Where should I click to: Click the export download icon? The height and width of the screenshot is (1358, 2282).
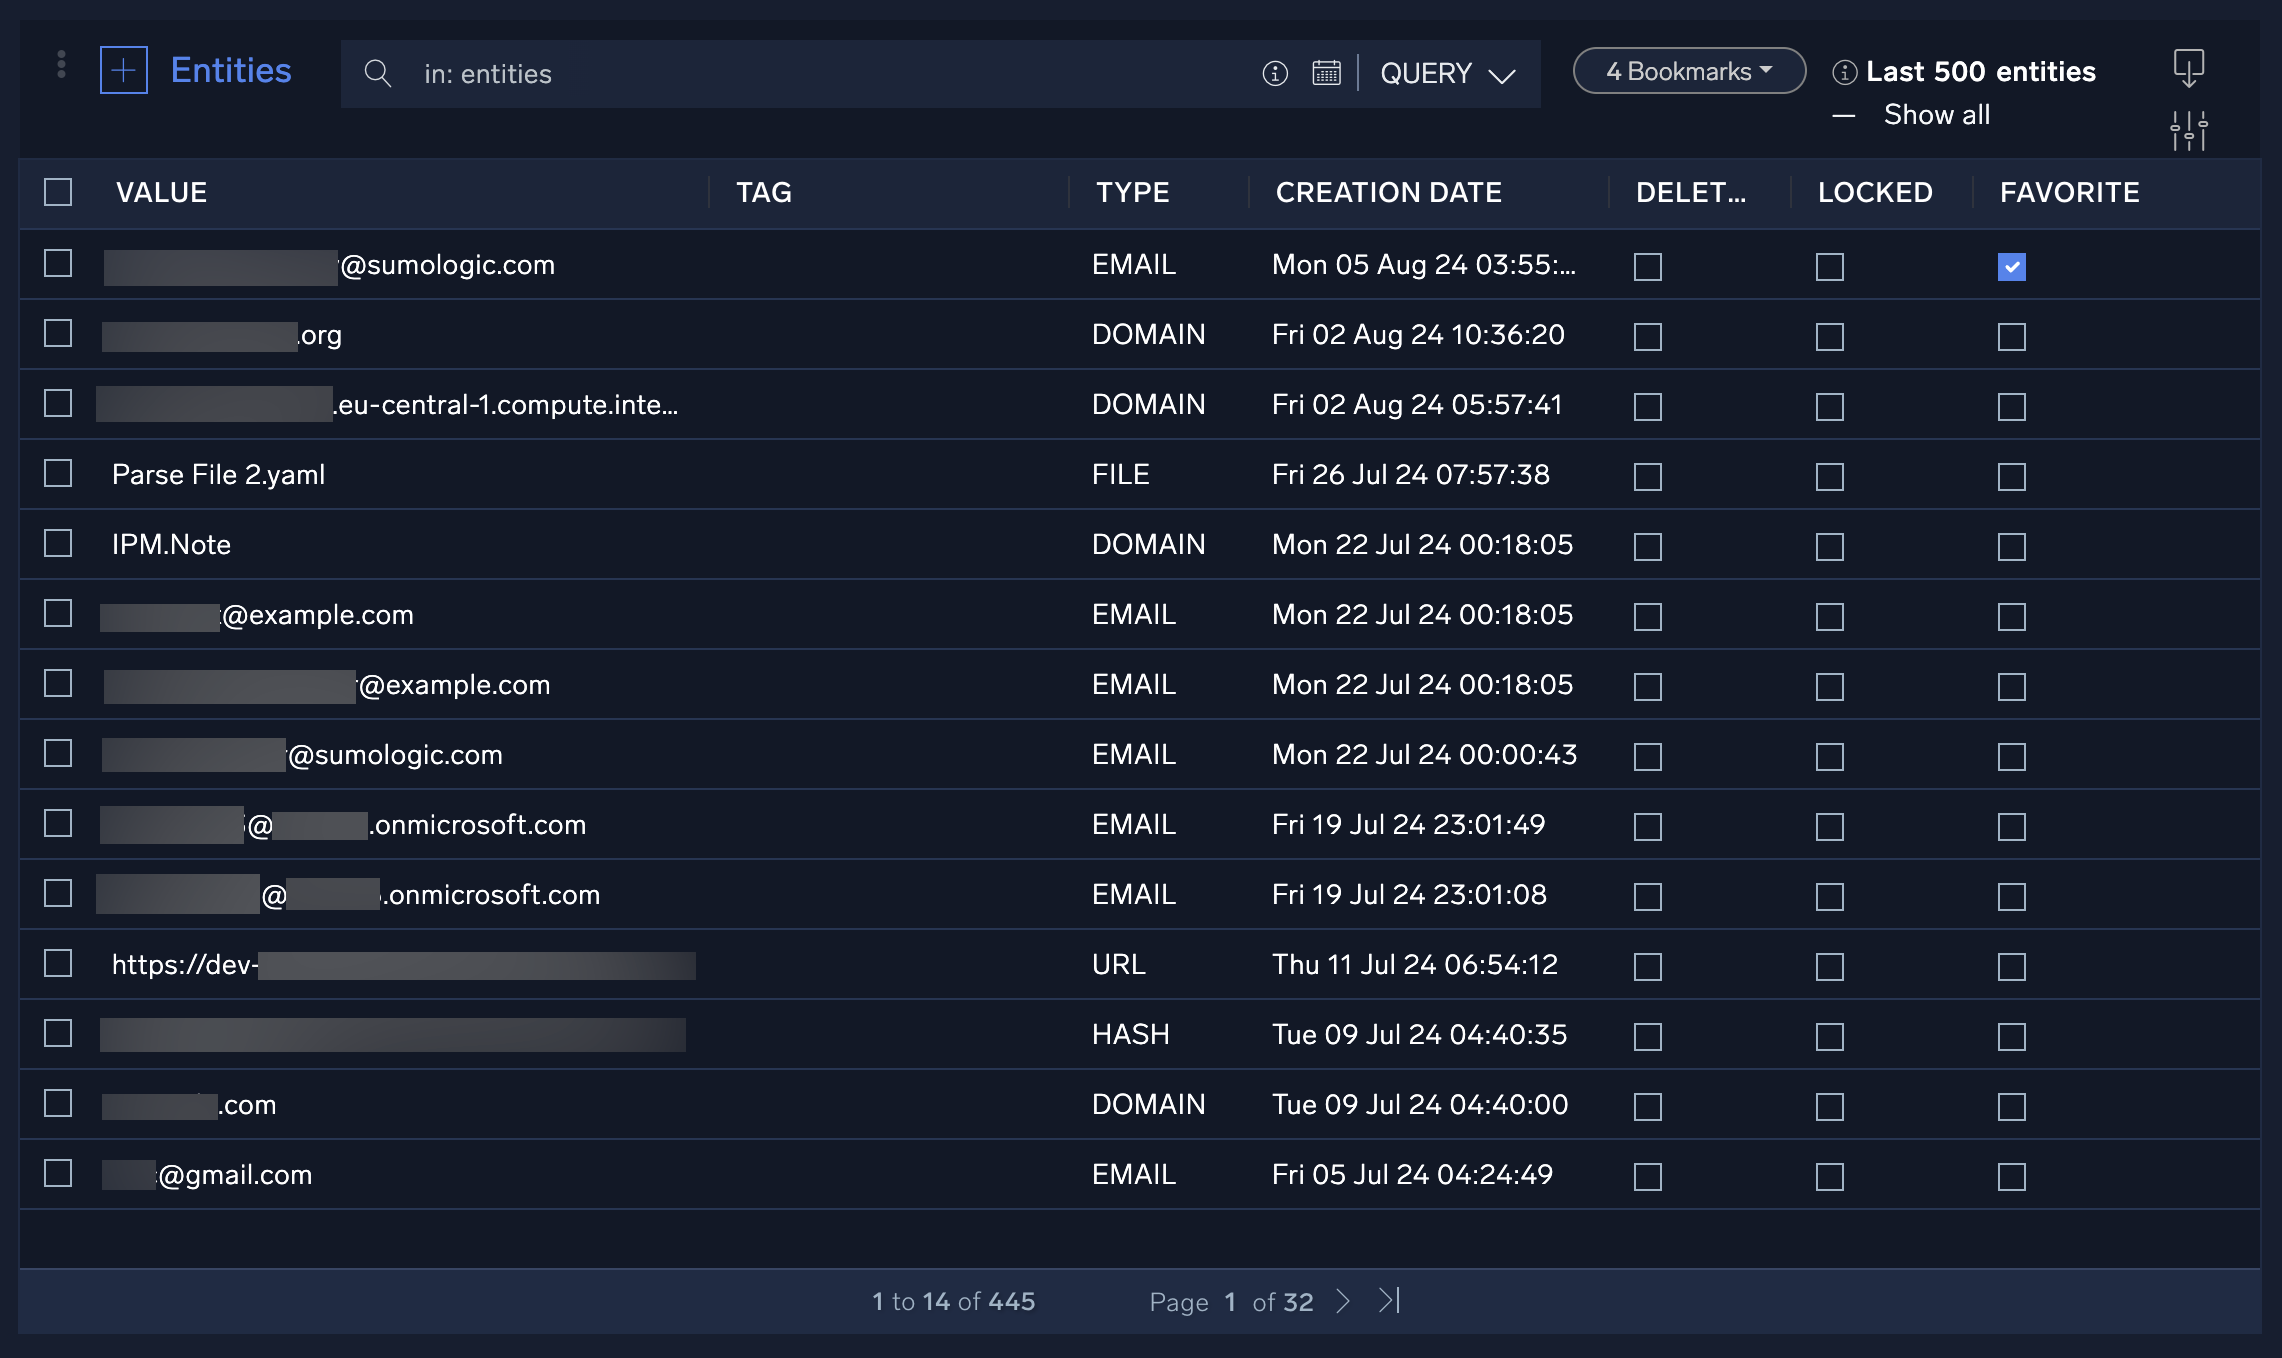click(x=2189, y=68)
